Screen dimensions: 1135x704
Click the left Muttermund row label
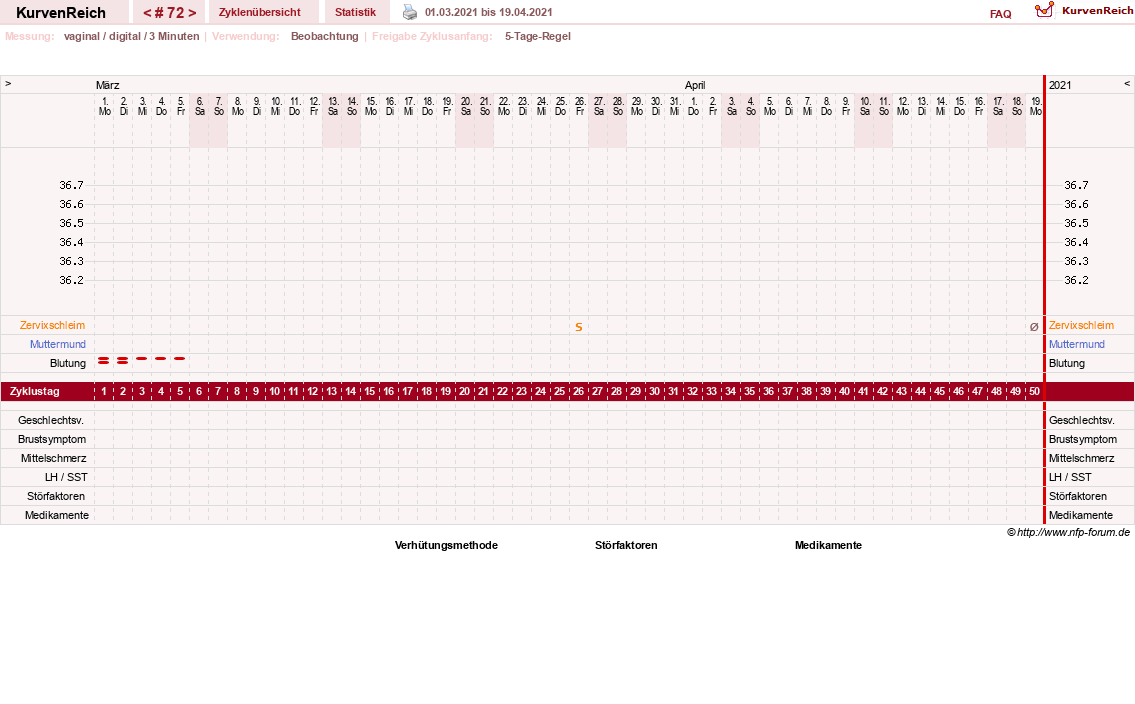(58, 344)
